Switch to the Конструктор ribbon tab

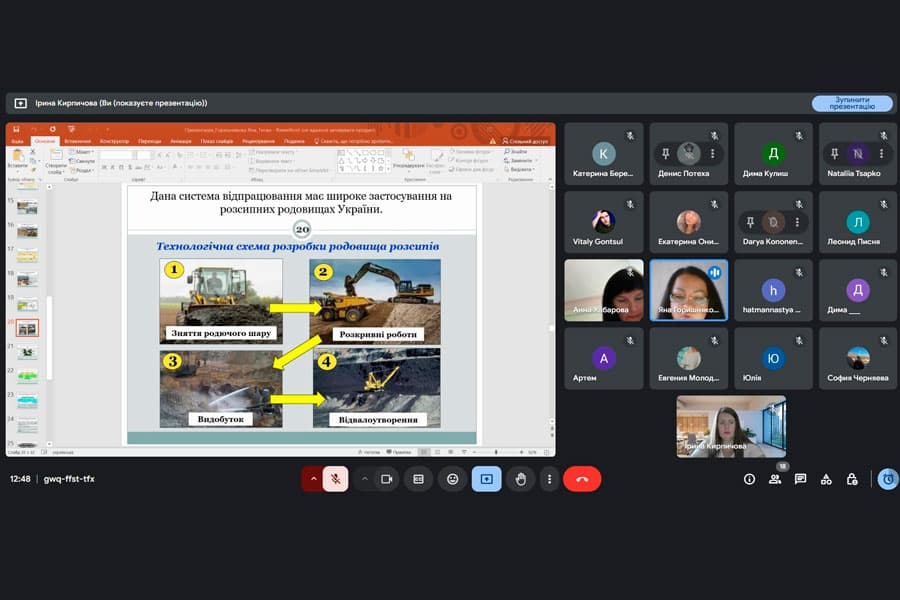point(113,141)
